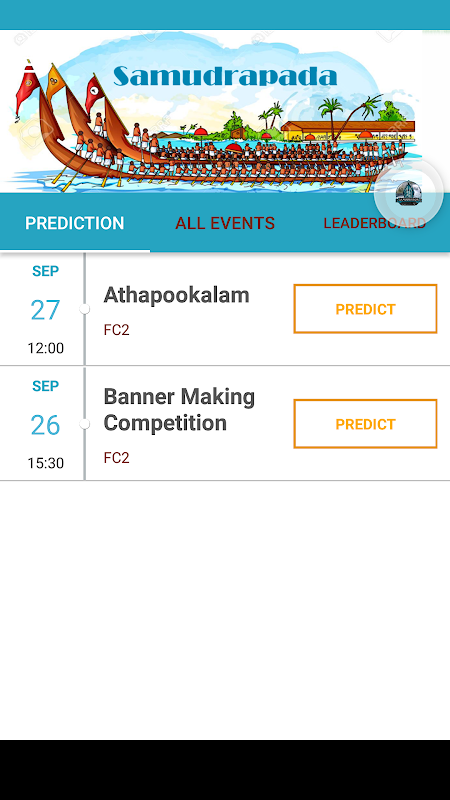Click the FC2 label under Banner Making

(116, 458)
